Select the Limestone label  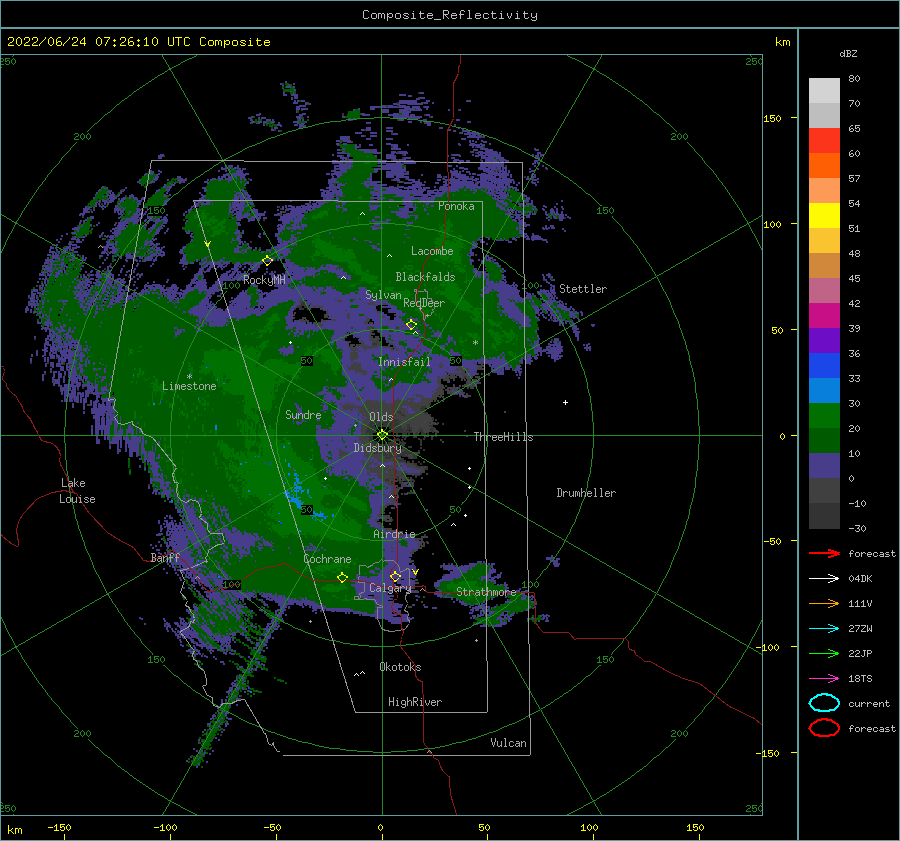point(189,386)
